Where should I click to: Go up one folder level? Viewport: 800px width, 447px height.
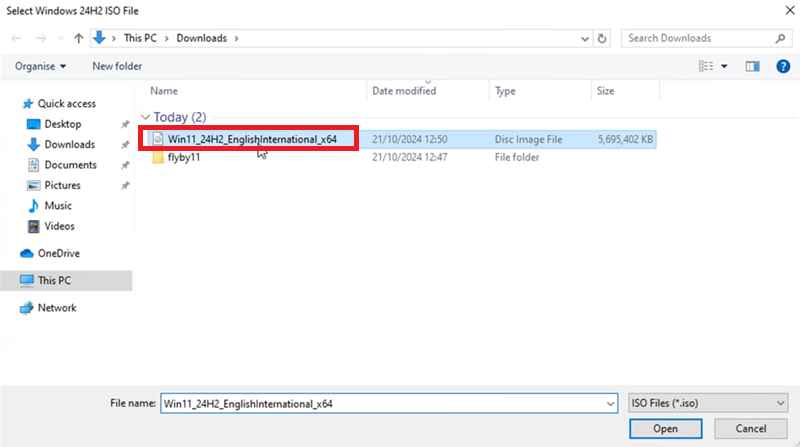coord(79,38)
